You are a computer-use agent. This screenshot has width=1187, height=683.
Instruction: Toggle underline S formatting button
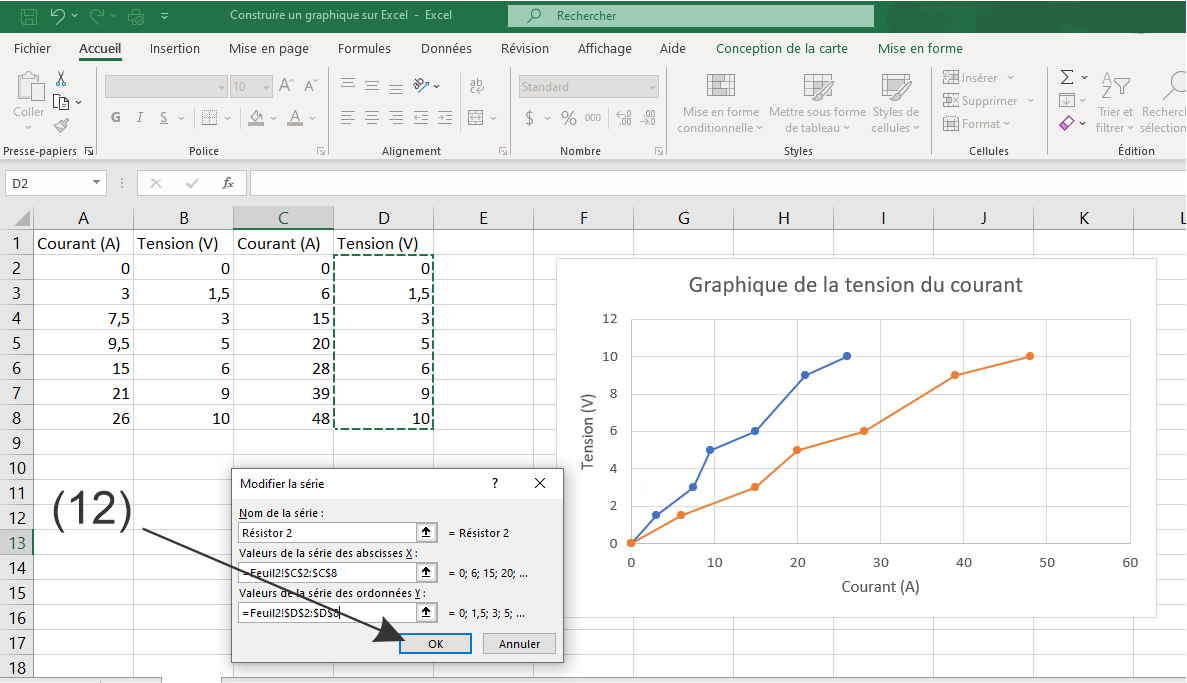[166, 118]
